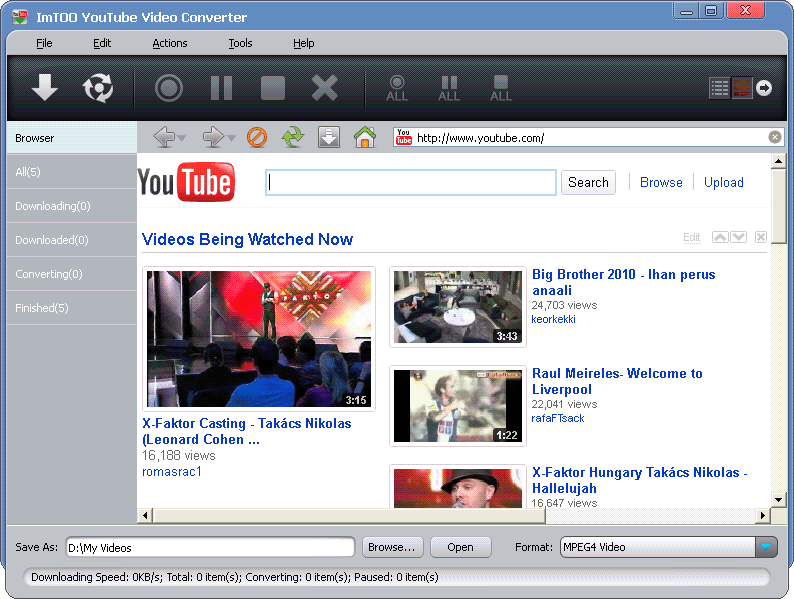The width and height of the screenshot is (794, 599).
Task: Click Edit link of Videos Being Watched
Action: point(692,237)
